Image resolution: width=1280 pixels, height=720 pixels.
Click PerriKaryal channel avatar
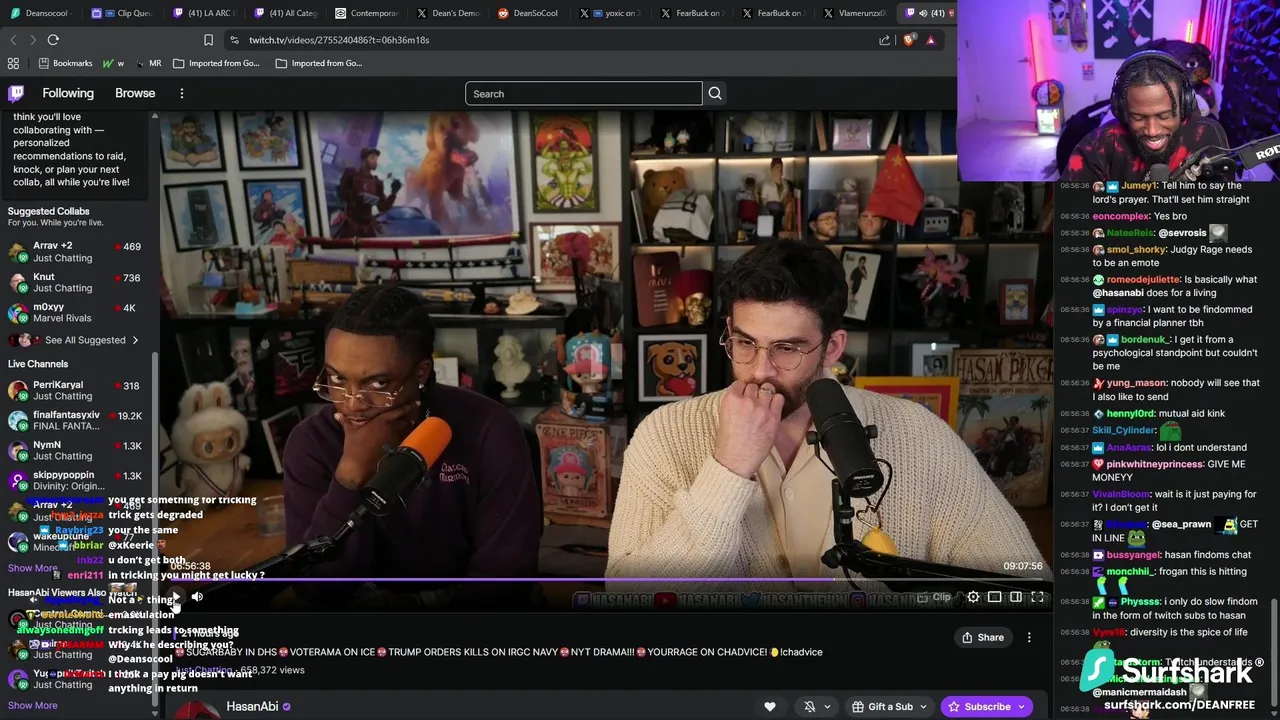click(17, 390)
